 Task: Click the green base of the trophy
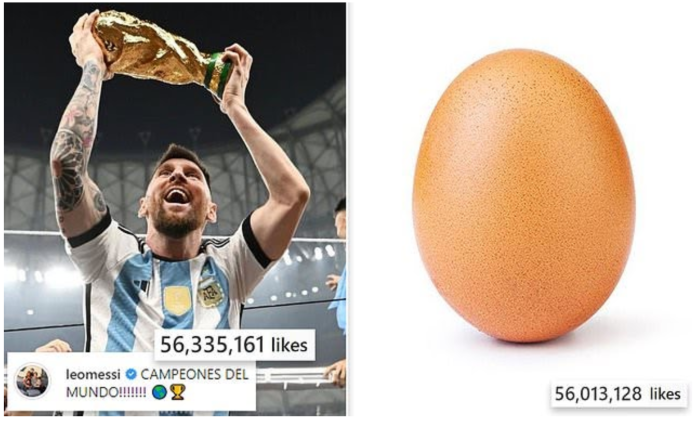(x=218, y=72)
